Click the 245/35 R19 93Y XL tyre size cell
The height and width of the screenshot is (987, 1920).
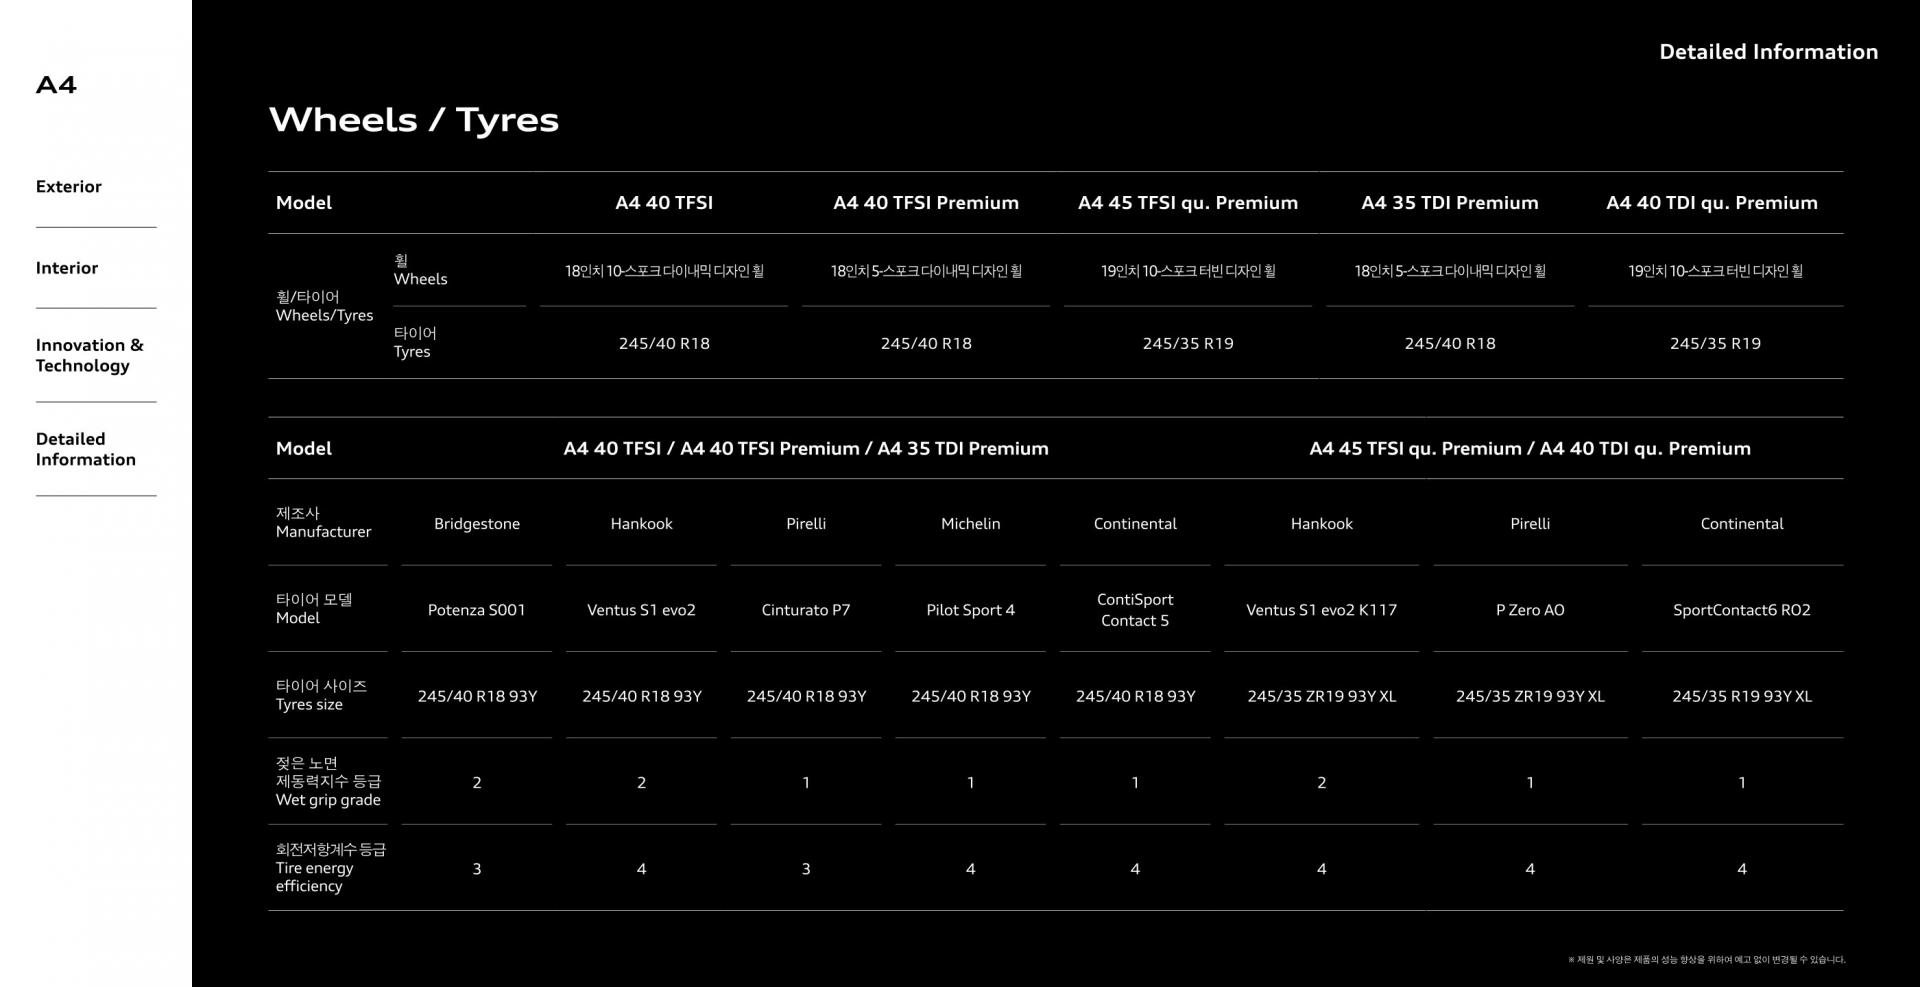point(1742,696)
